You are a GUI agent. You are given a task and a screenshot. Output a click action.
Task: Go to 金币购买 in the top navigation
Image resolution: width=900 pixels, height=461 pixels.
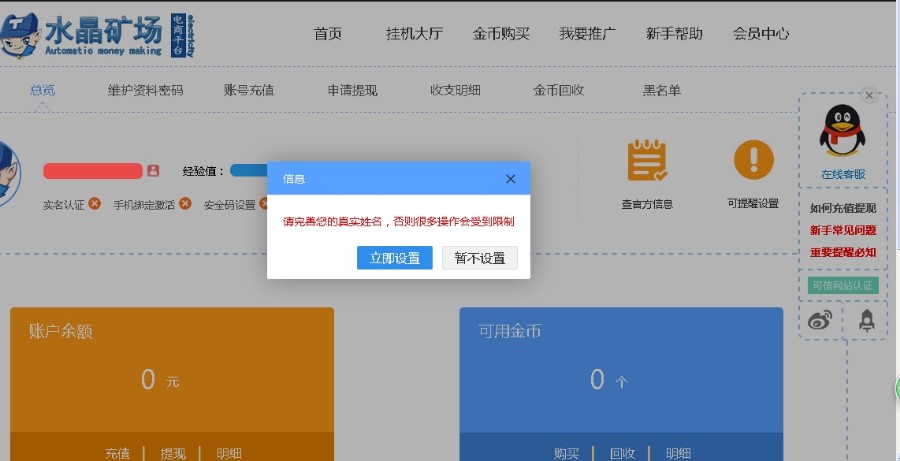501,34
